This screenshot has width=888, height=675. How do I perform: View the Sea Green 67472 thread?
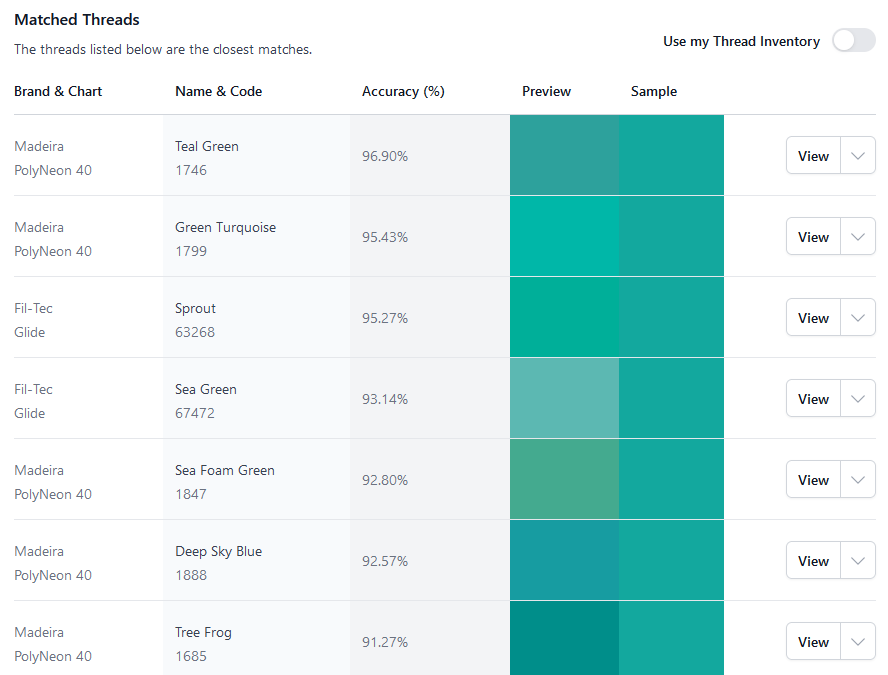pos(813,399)
